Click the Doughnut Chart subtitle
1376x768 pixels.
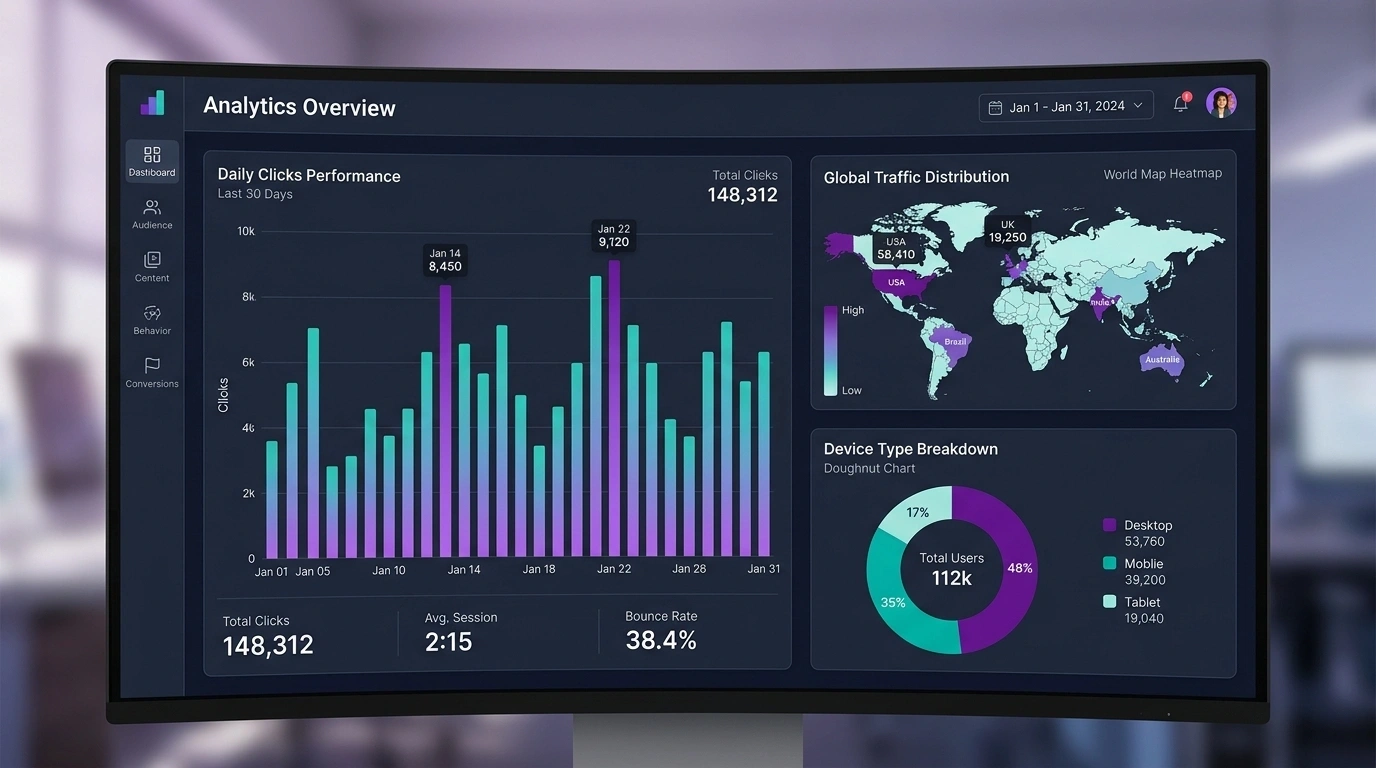point(869,468)
